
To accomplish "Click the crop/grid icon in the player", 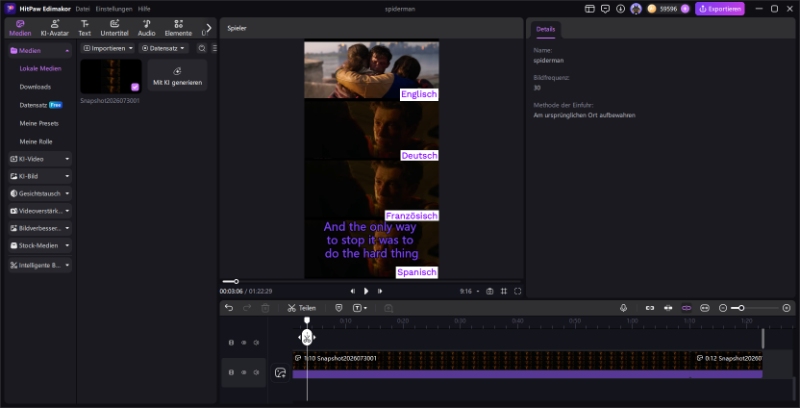I will 504,291.
